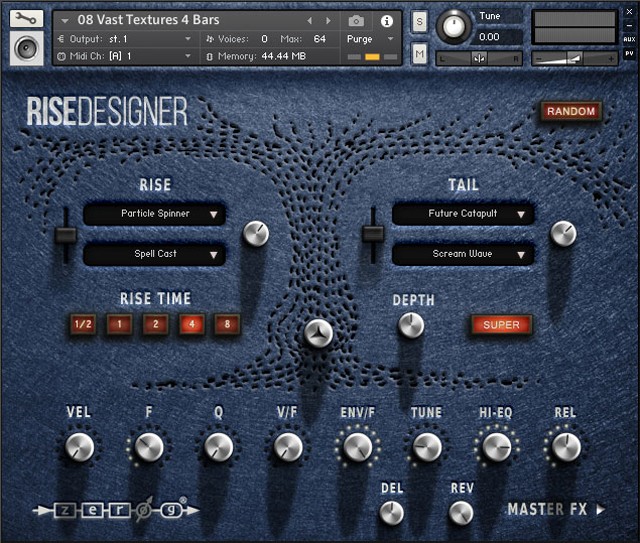
Task: Set rise time to 1 bar
Action: point(119,325)
